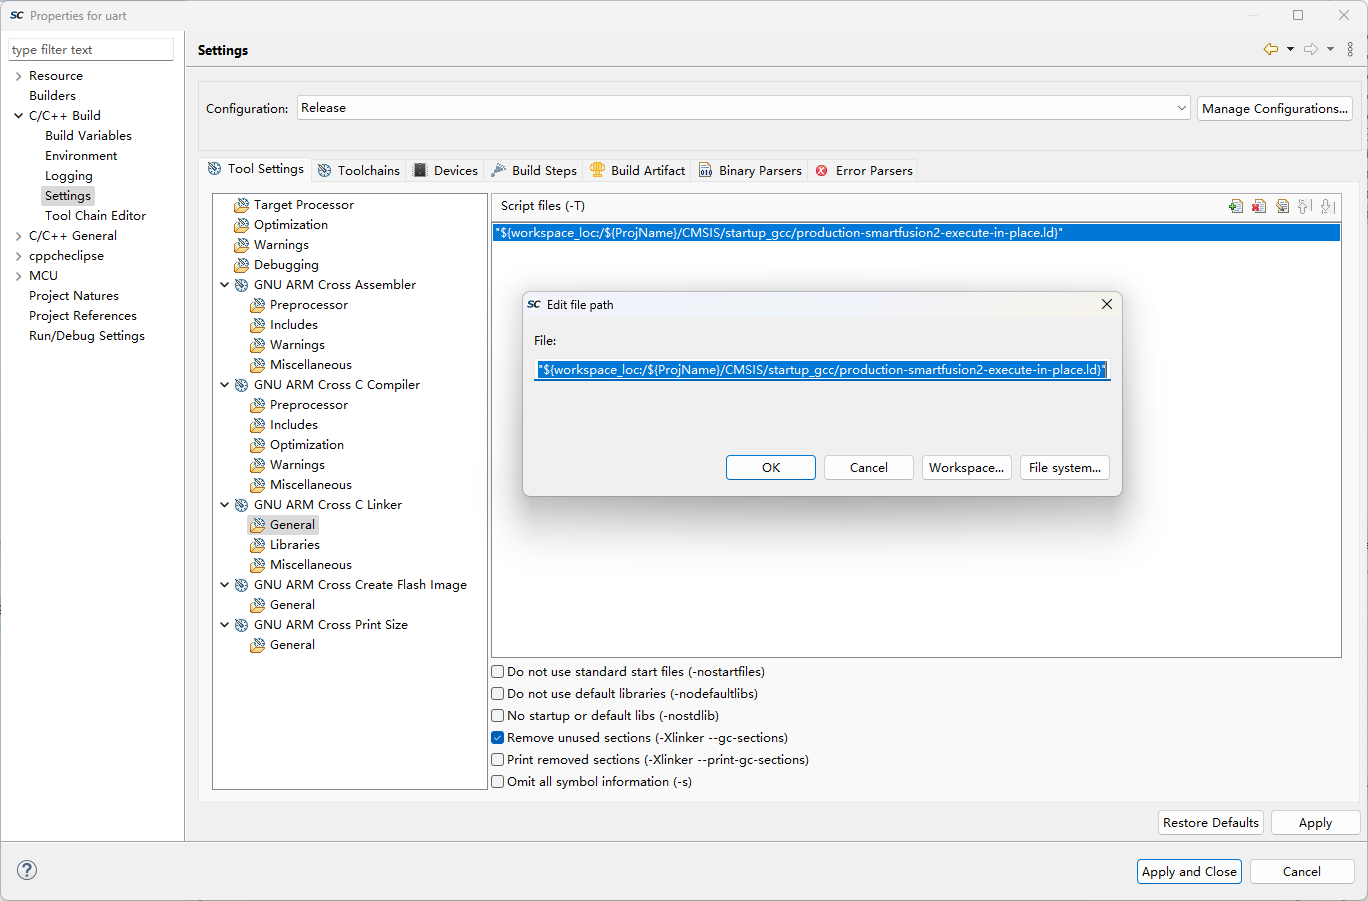Enable Print removed sections option
The height and width of the screenshot is (901, 1368).
click(x=497, y=760)
